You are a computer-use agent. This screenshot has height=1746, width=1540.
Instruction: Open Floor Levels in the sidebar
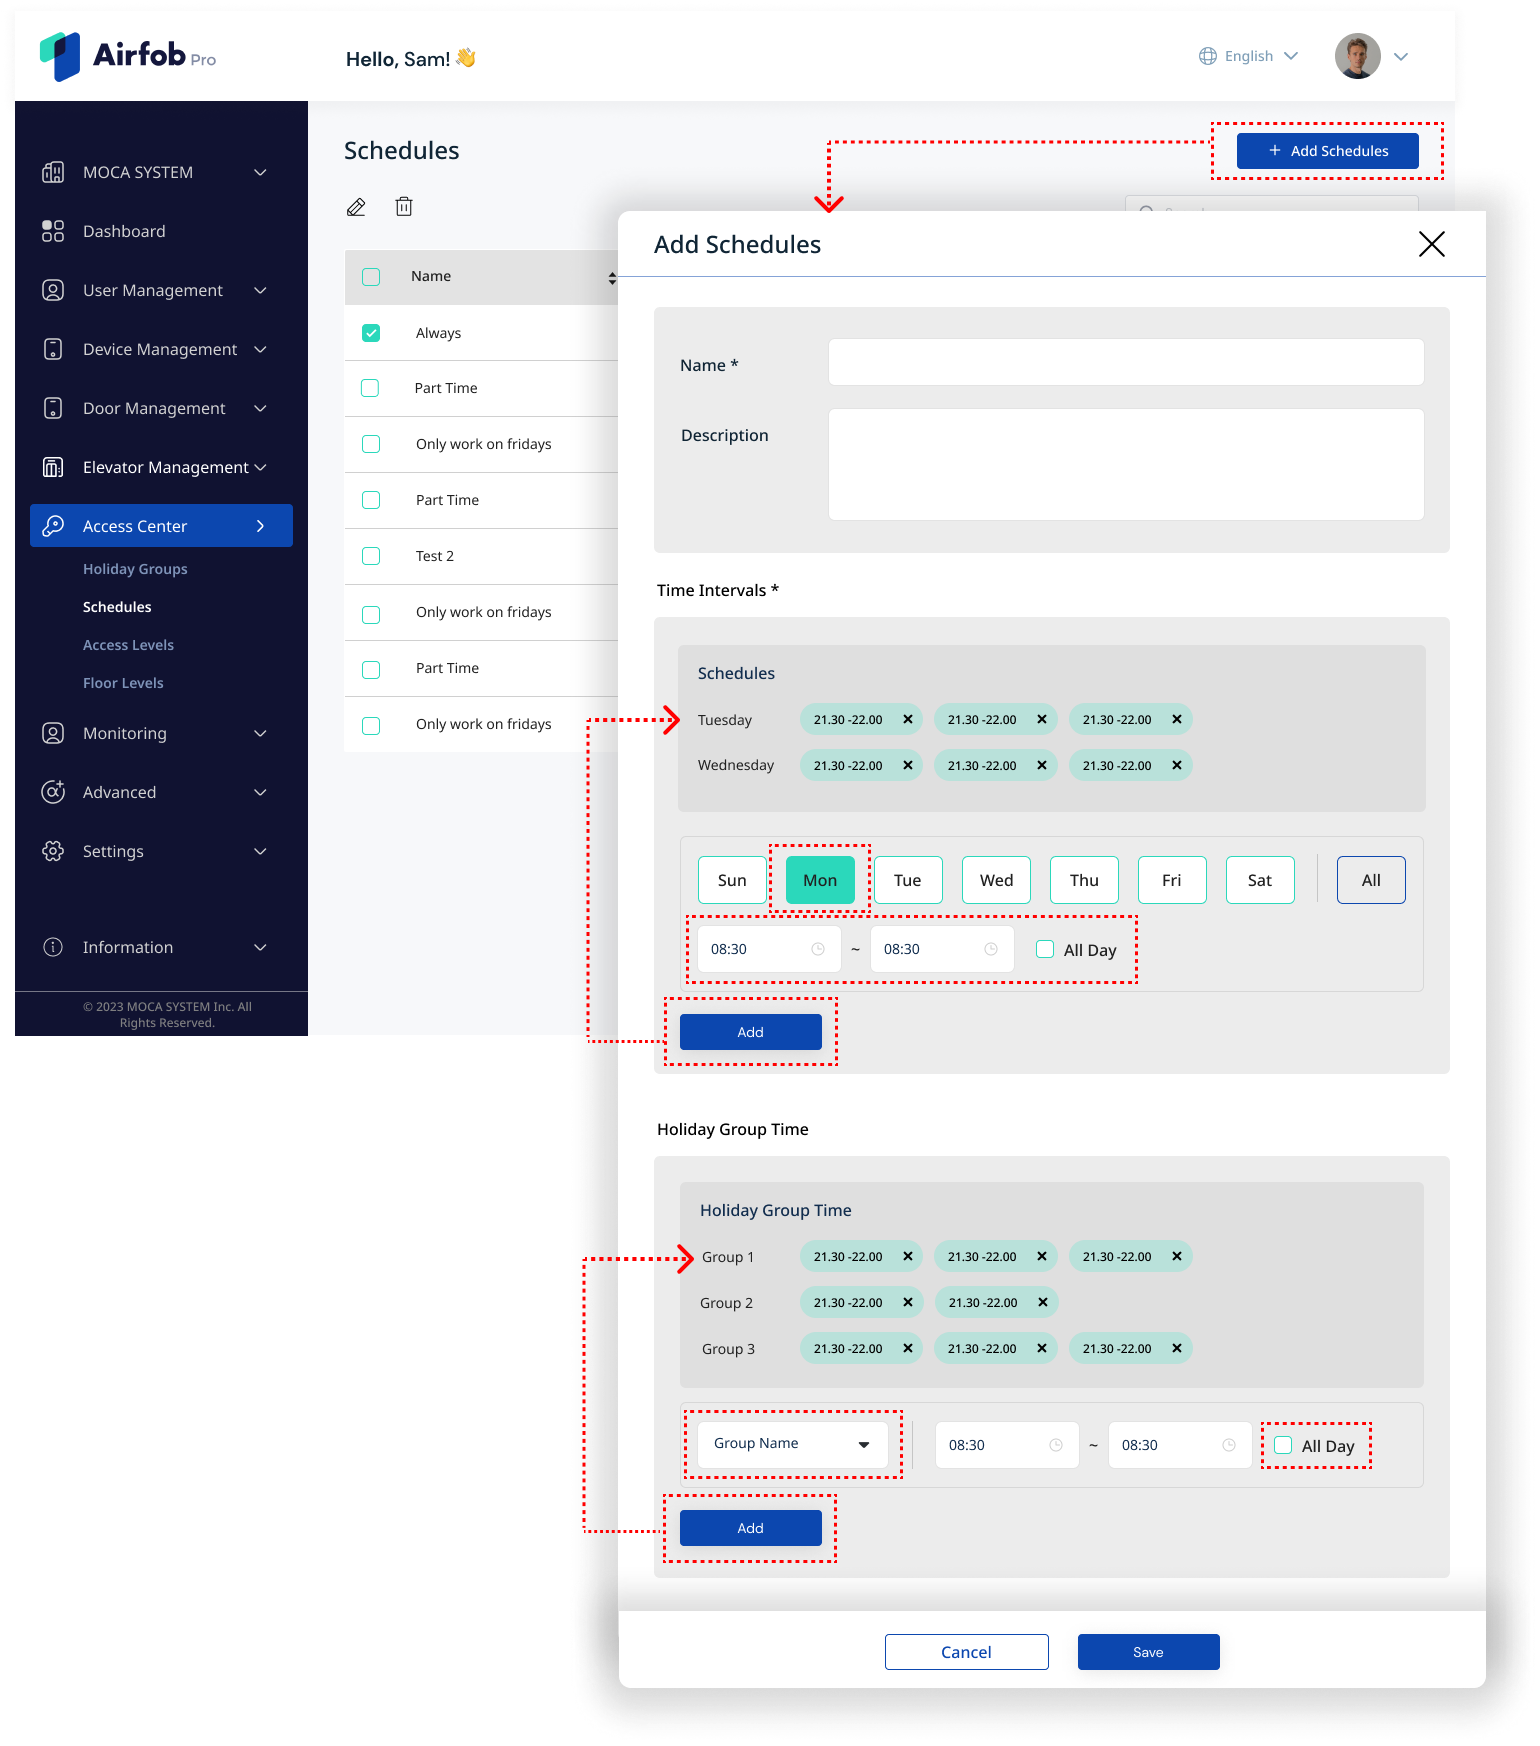coord(123,683)
